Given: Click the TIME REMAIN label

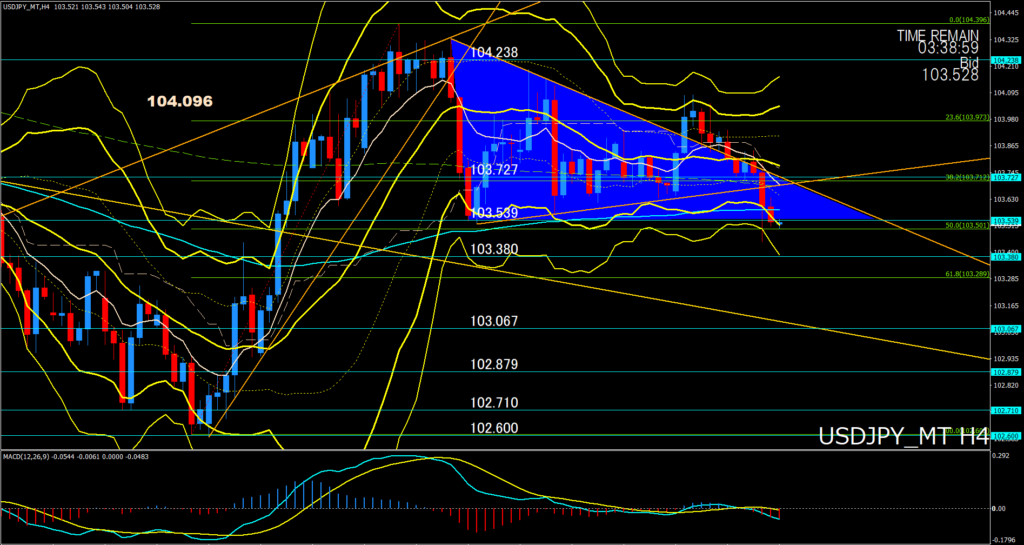Looking at the screenshot, I should 938,35.
